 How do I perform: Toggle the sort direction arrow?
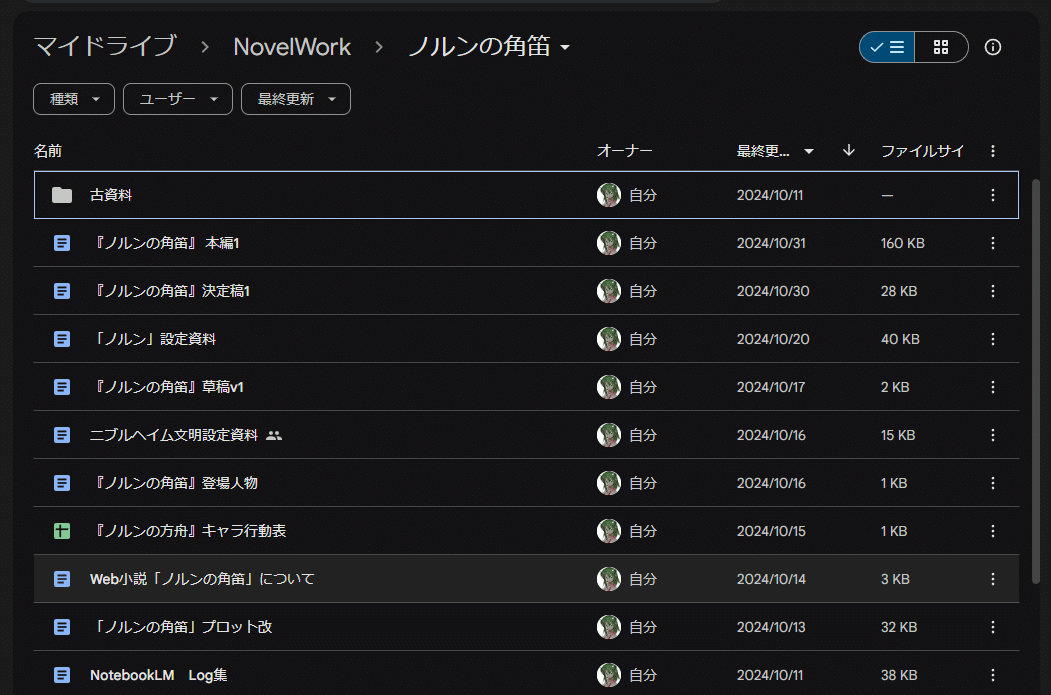coord(847,151)
